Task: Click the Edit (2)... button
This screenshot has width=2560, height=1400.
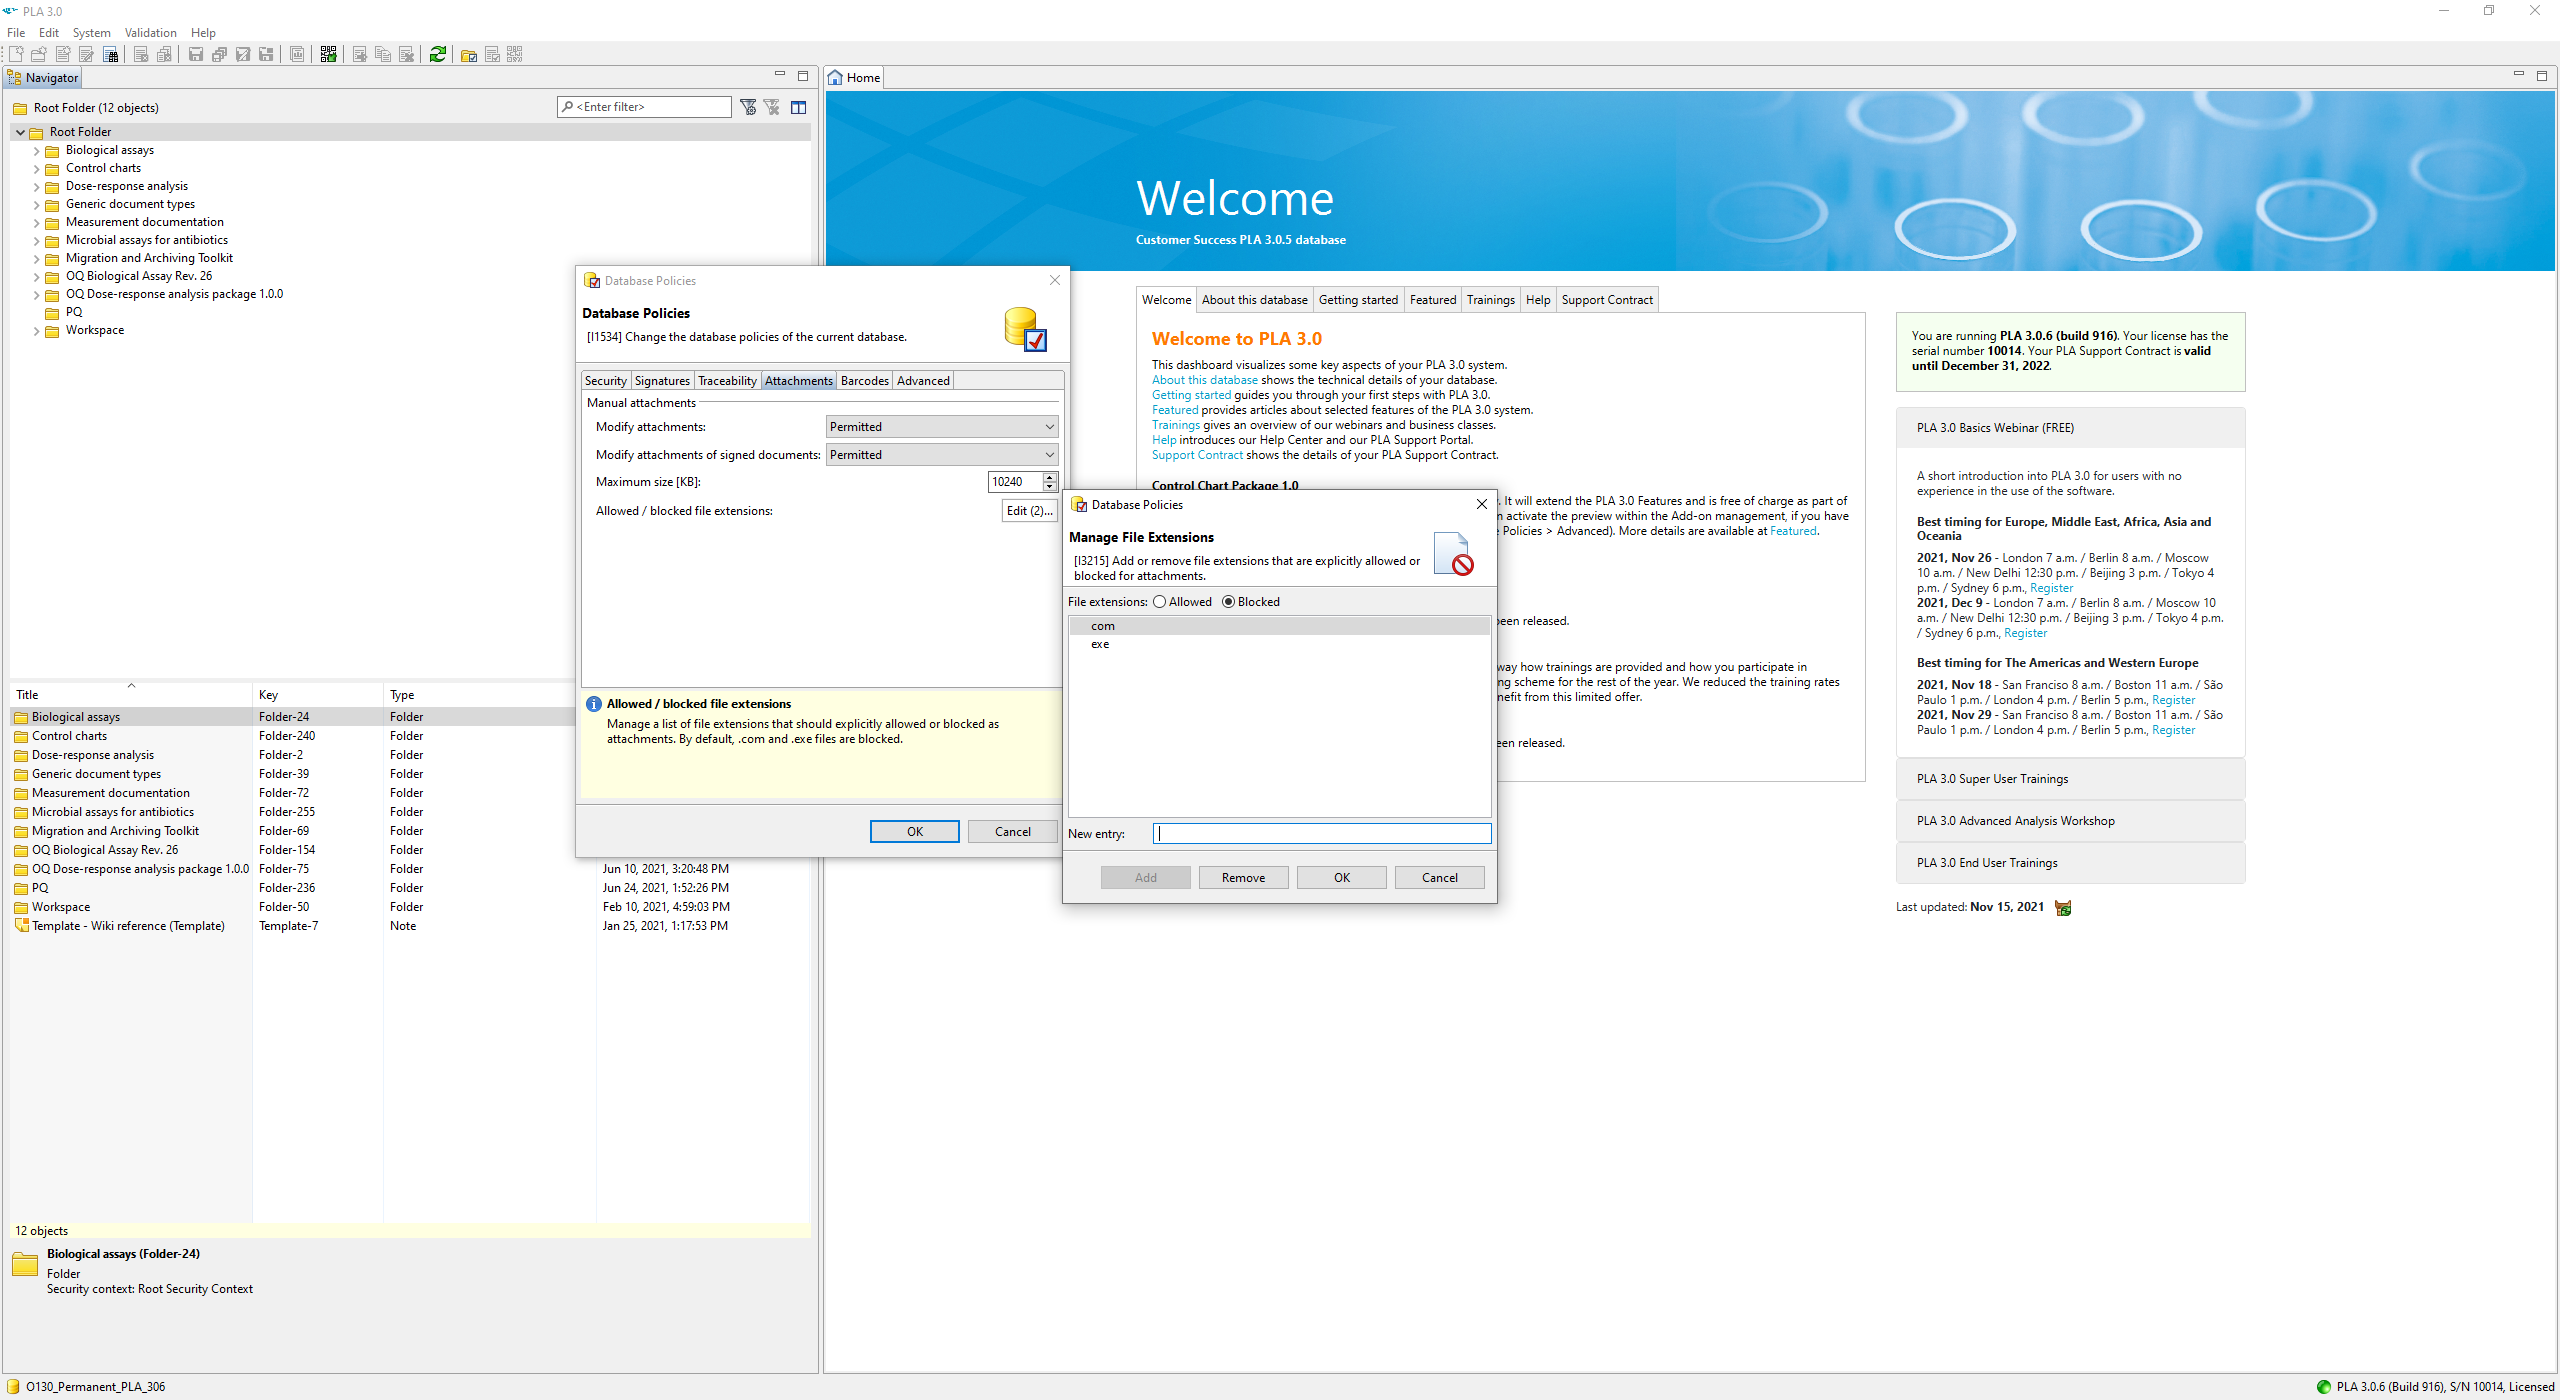Action: pos(1029,511)
